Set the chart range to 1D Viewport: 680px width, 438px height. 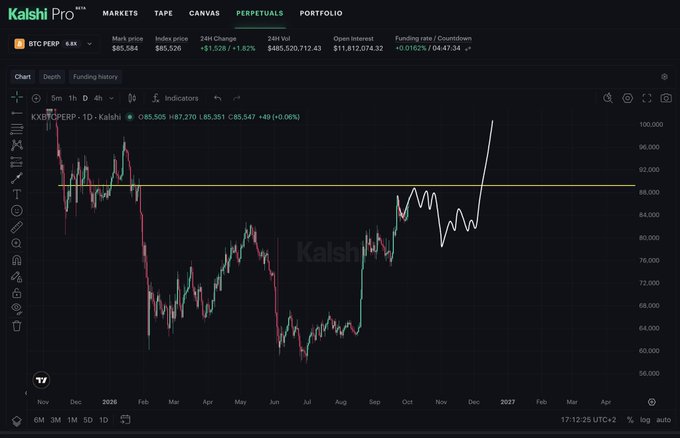(x=104, y=420)
